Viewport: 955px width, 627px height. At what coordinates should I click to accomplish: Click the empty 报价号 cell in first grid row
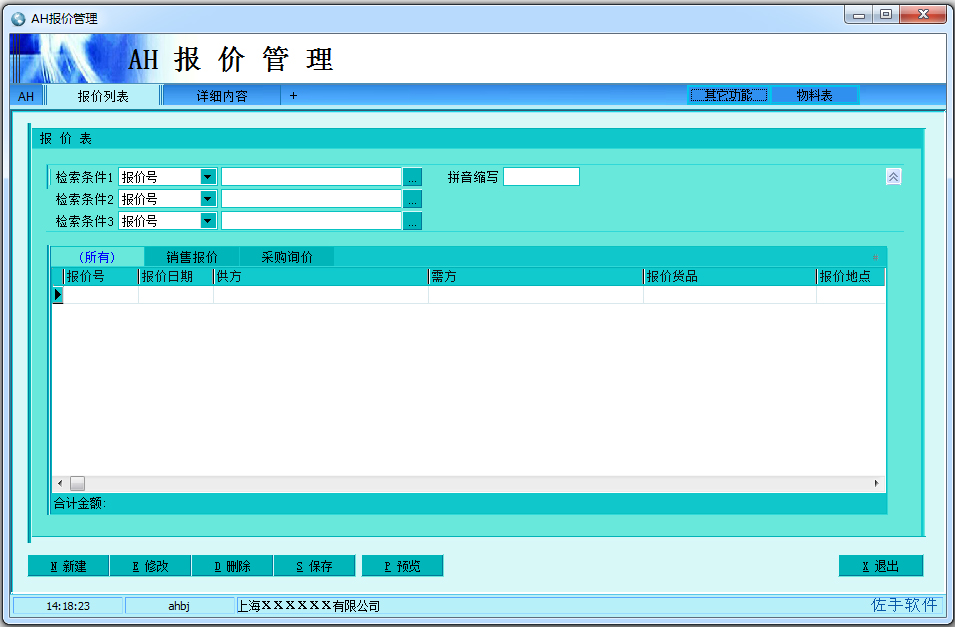[x=100, y=295]
